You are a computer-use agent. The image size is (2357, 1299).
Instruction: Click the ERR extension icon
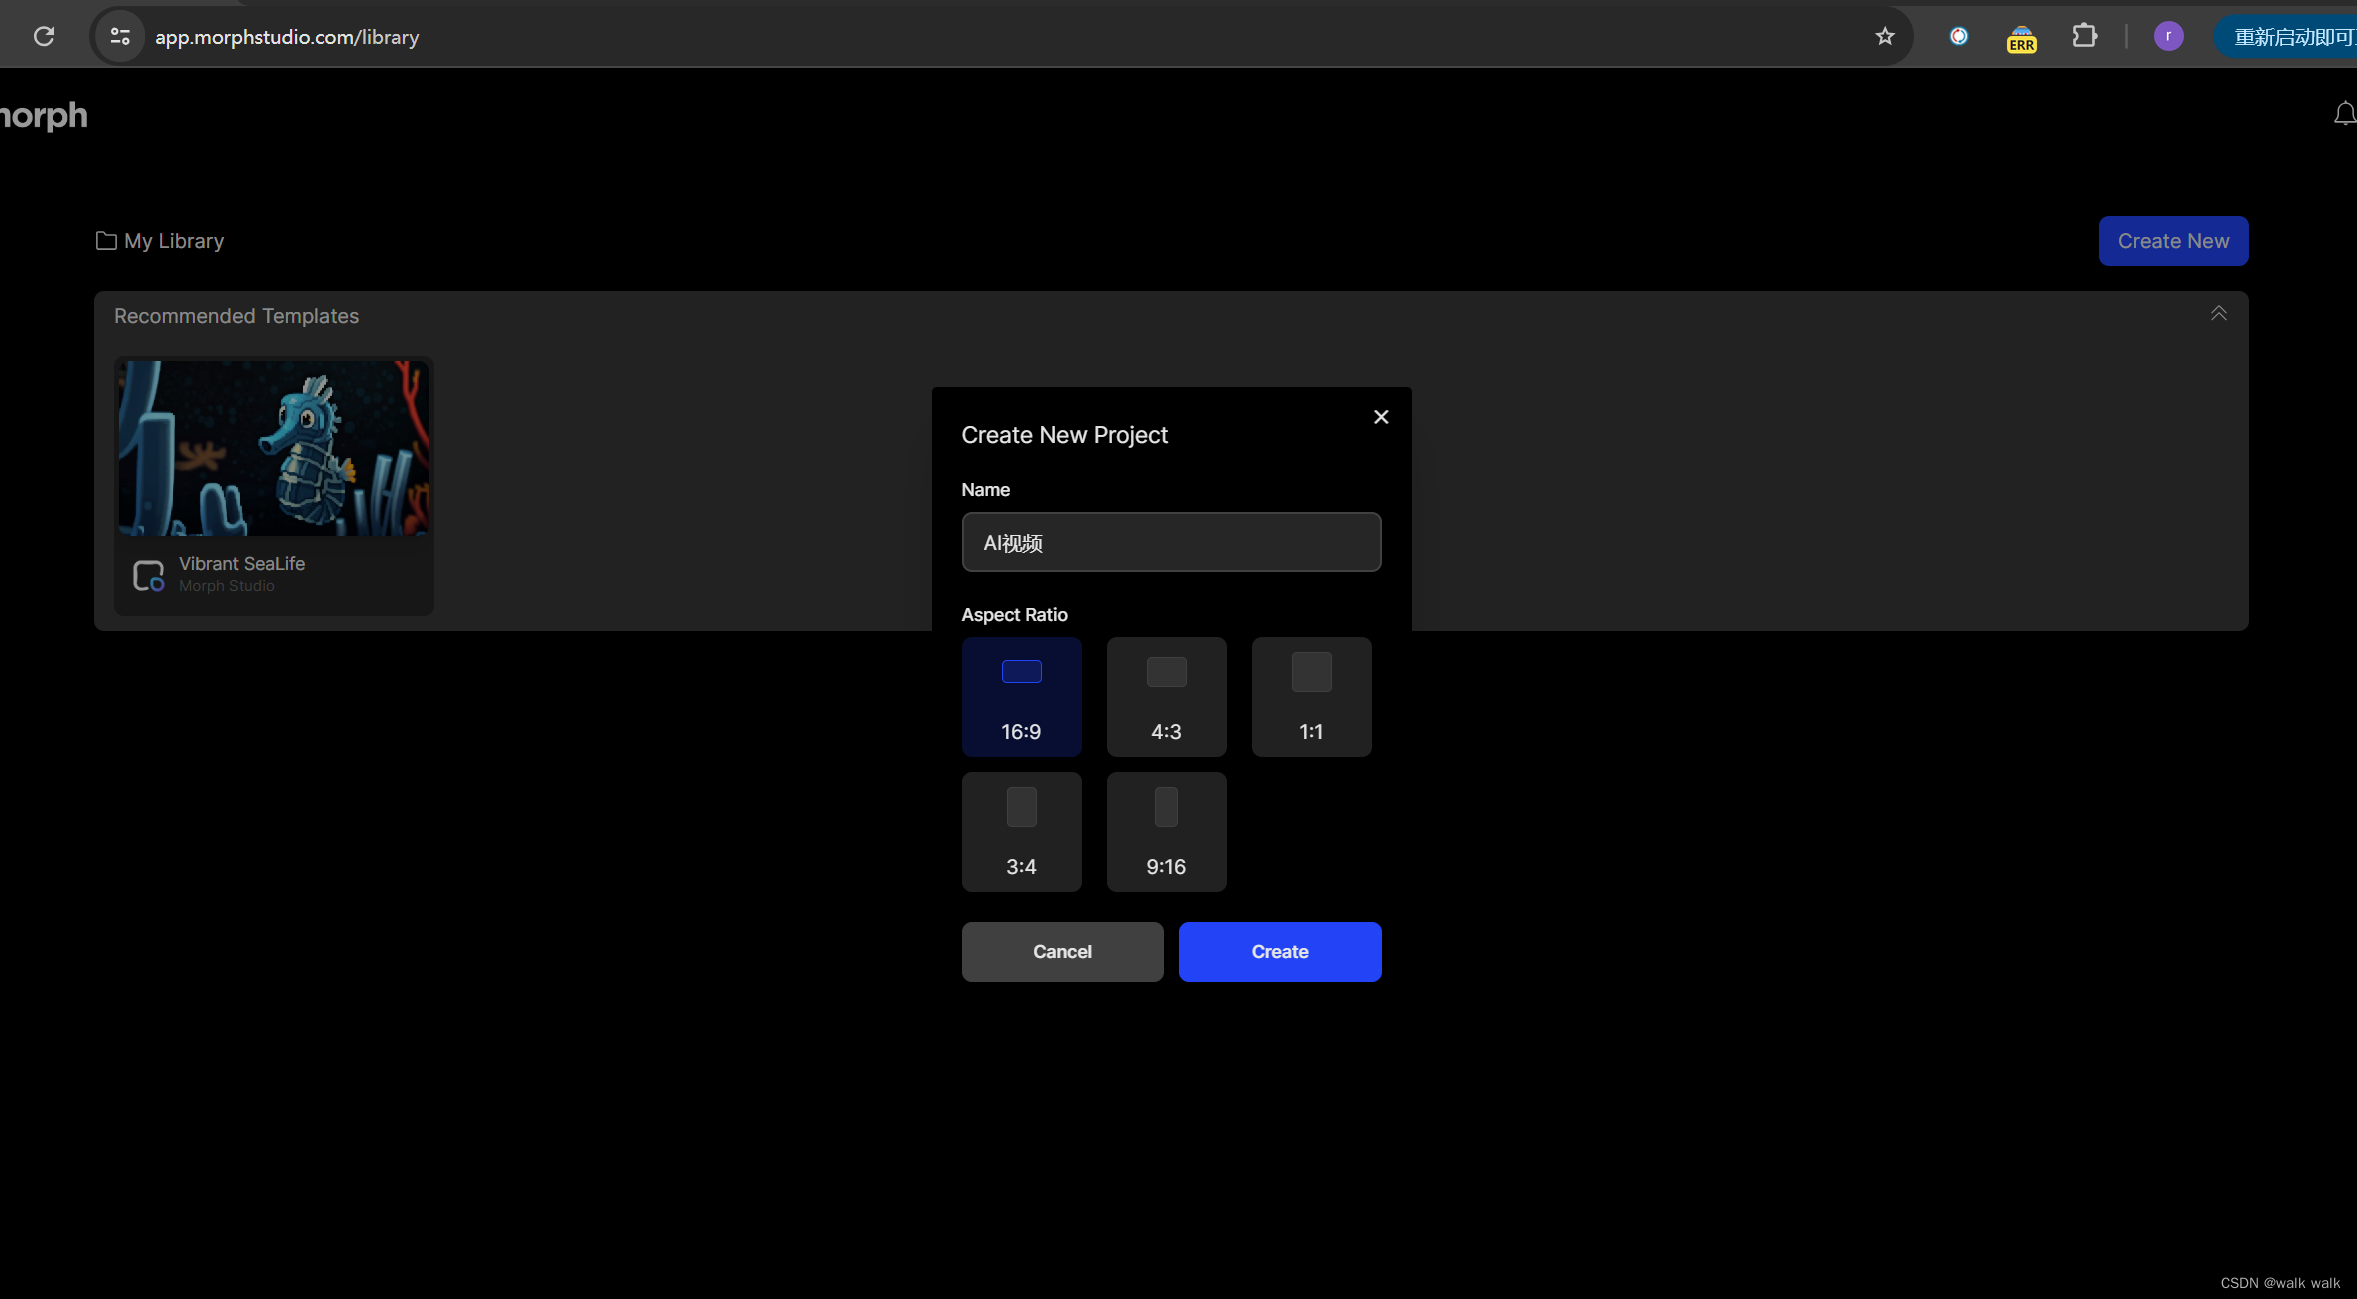(x=2021, y=39)
